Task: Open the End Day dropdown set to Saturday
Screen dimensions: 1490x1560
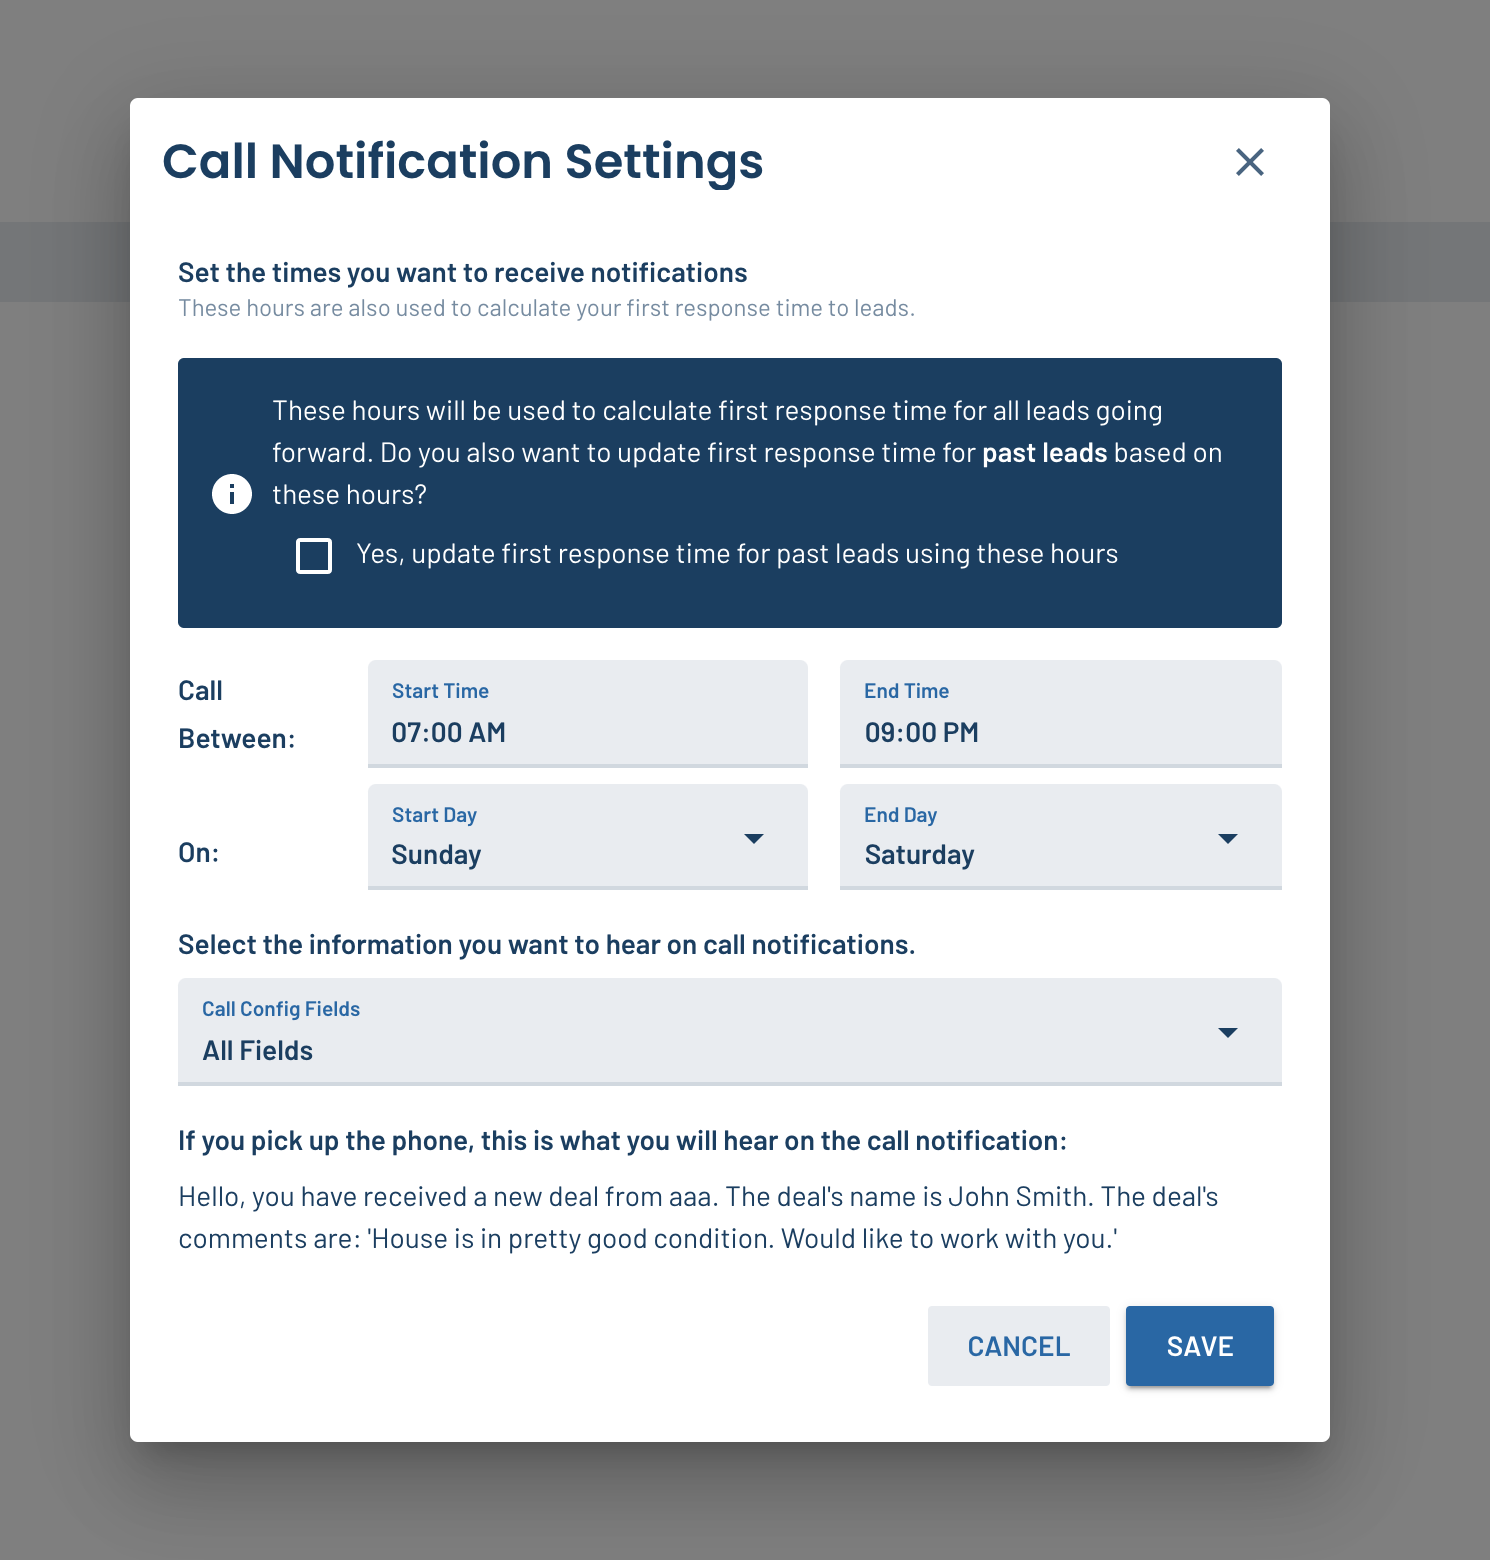Action: pos(1061,837)
